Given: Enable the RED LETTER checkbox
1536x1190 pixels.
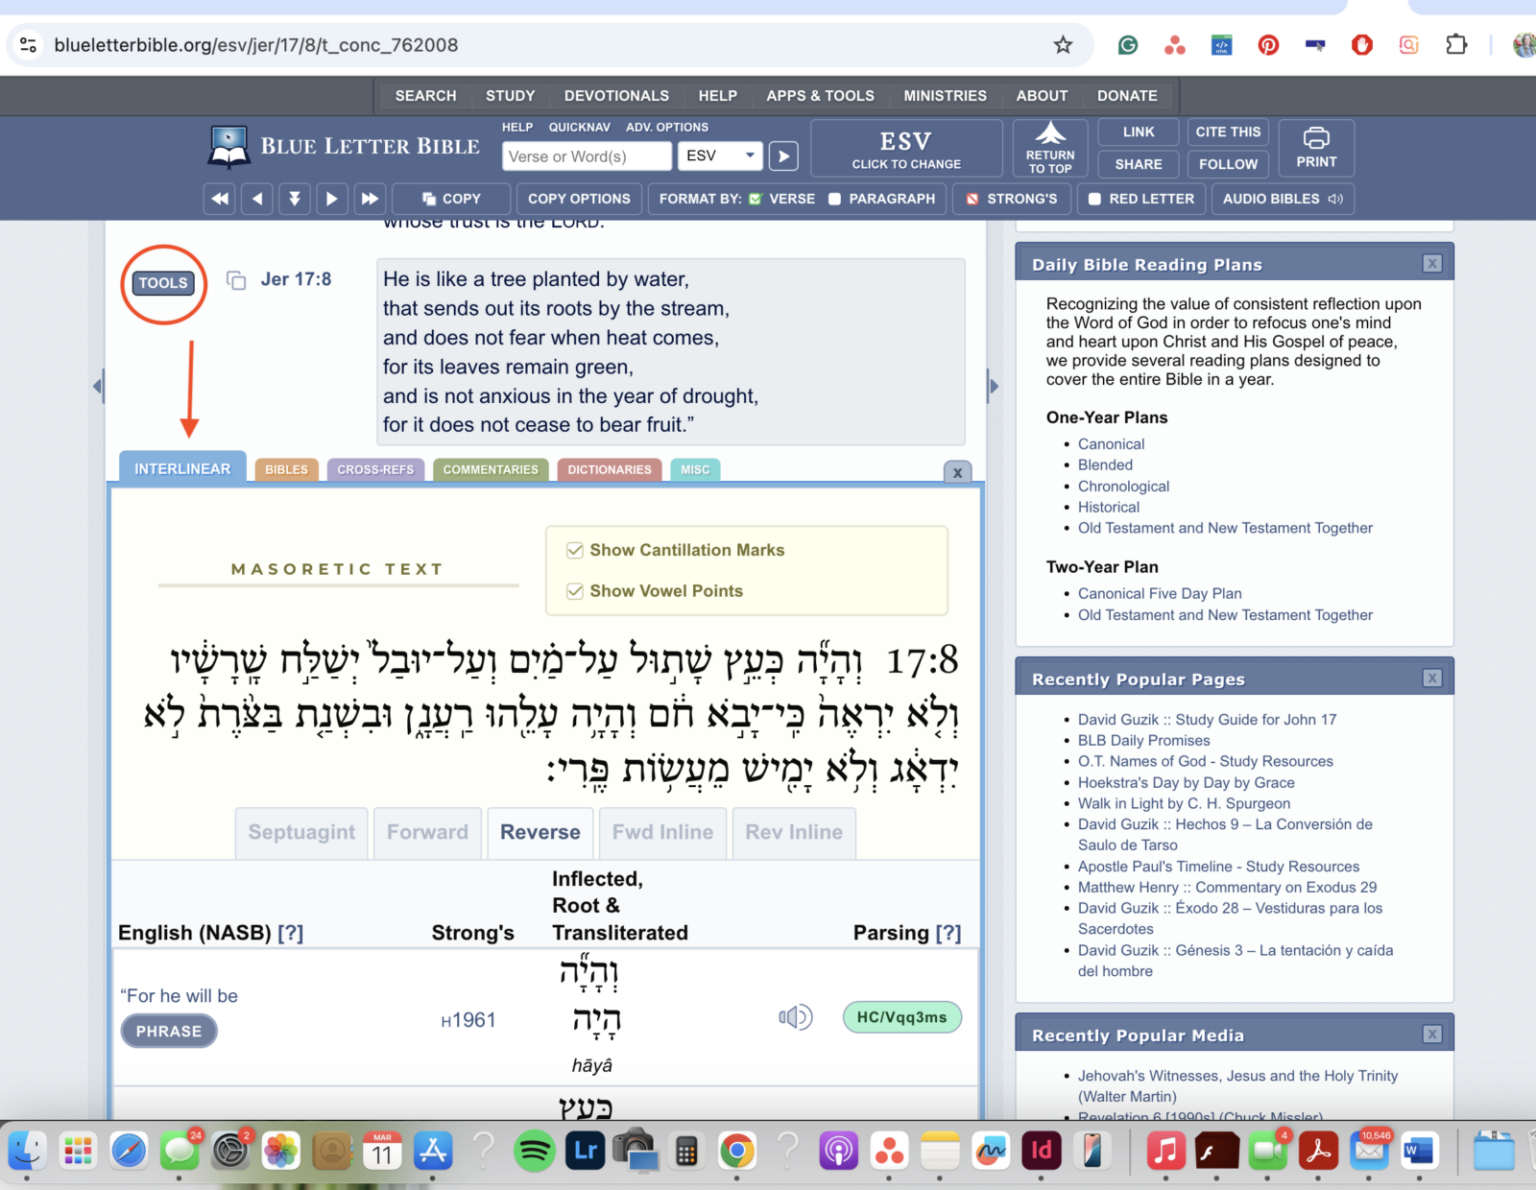Looking at the screenshot, I should [1094, 199].
